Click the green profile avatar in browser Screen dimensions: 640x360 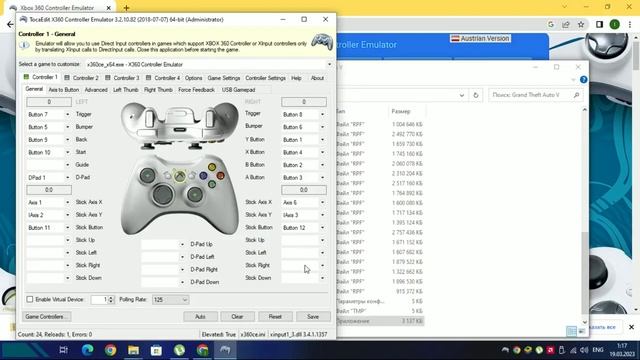[615, 24]
